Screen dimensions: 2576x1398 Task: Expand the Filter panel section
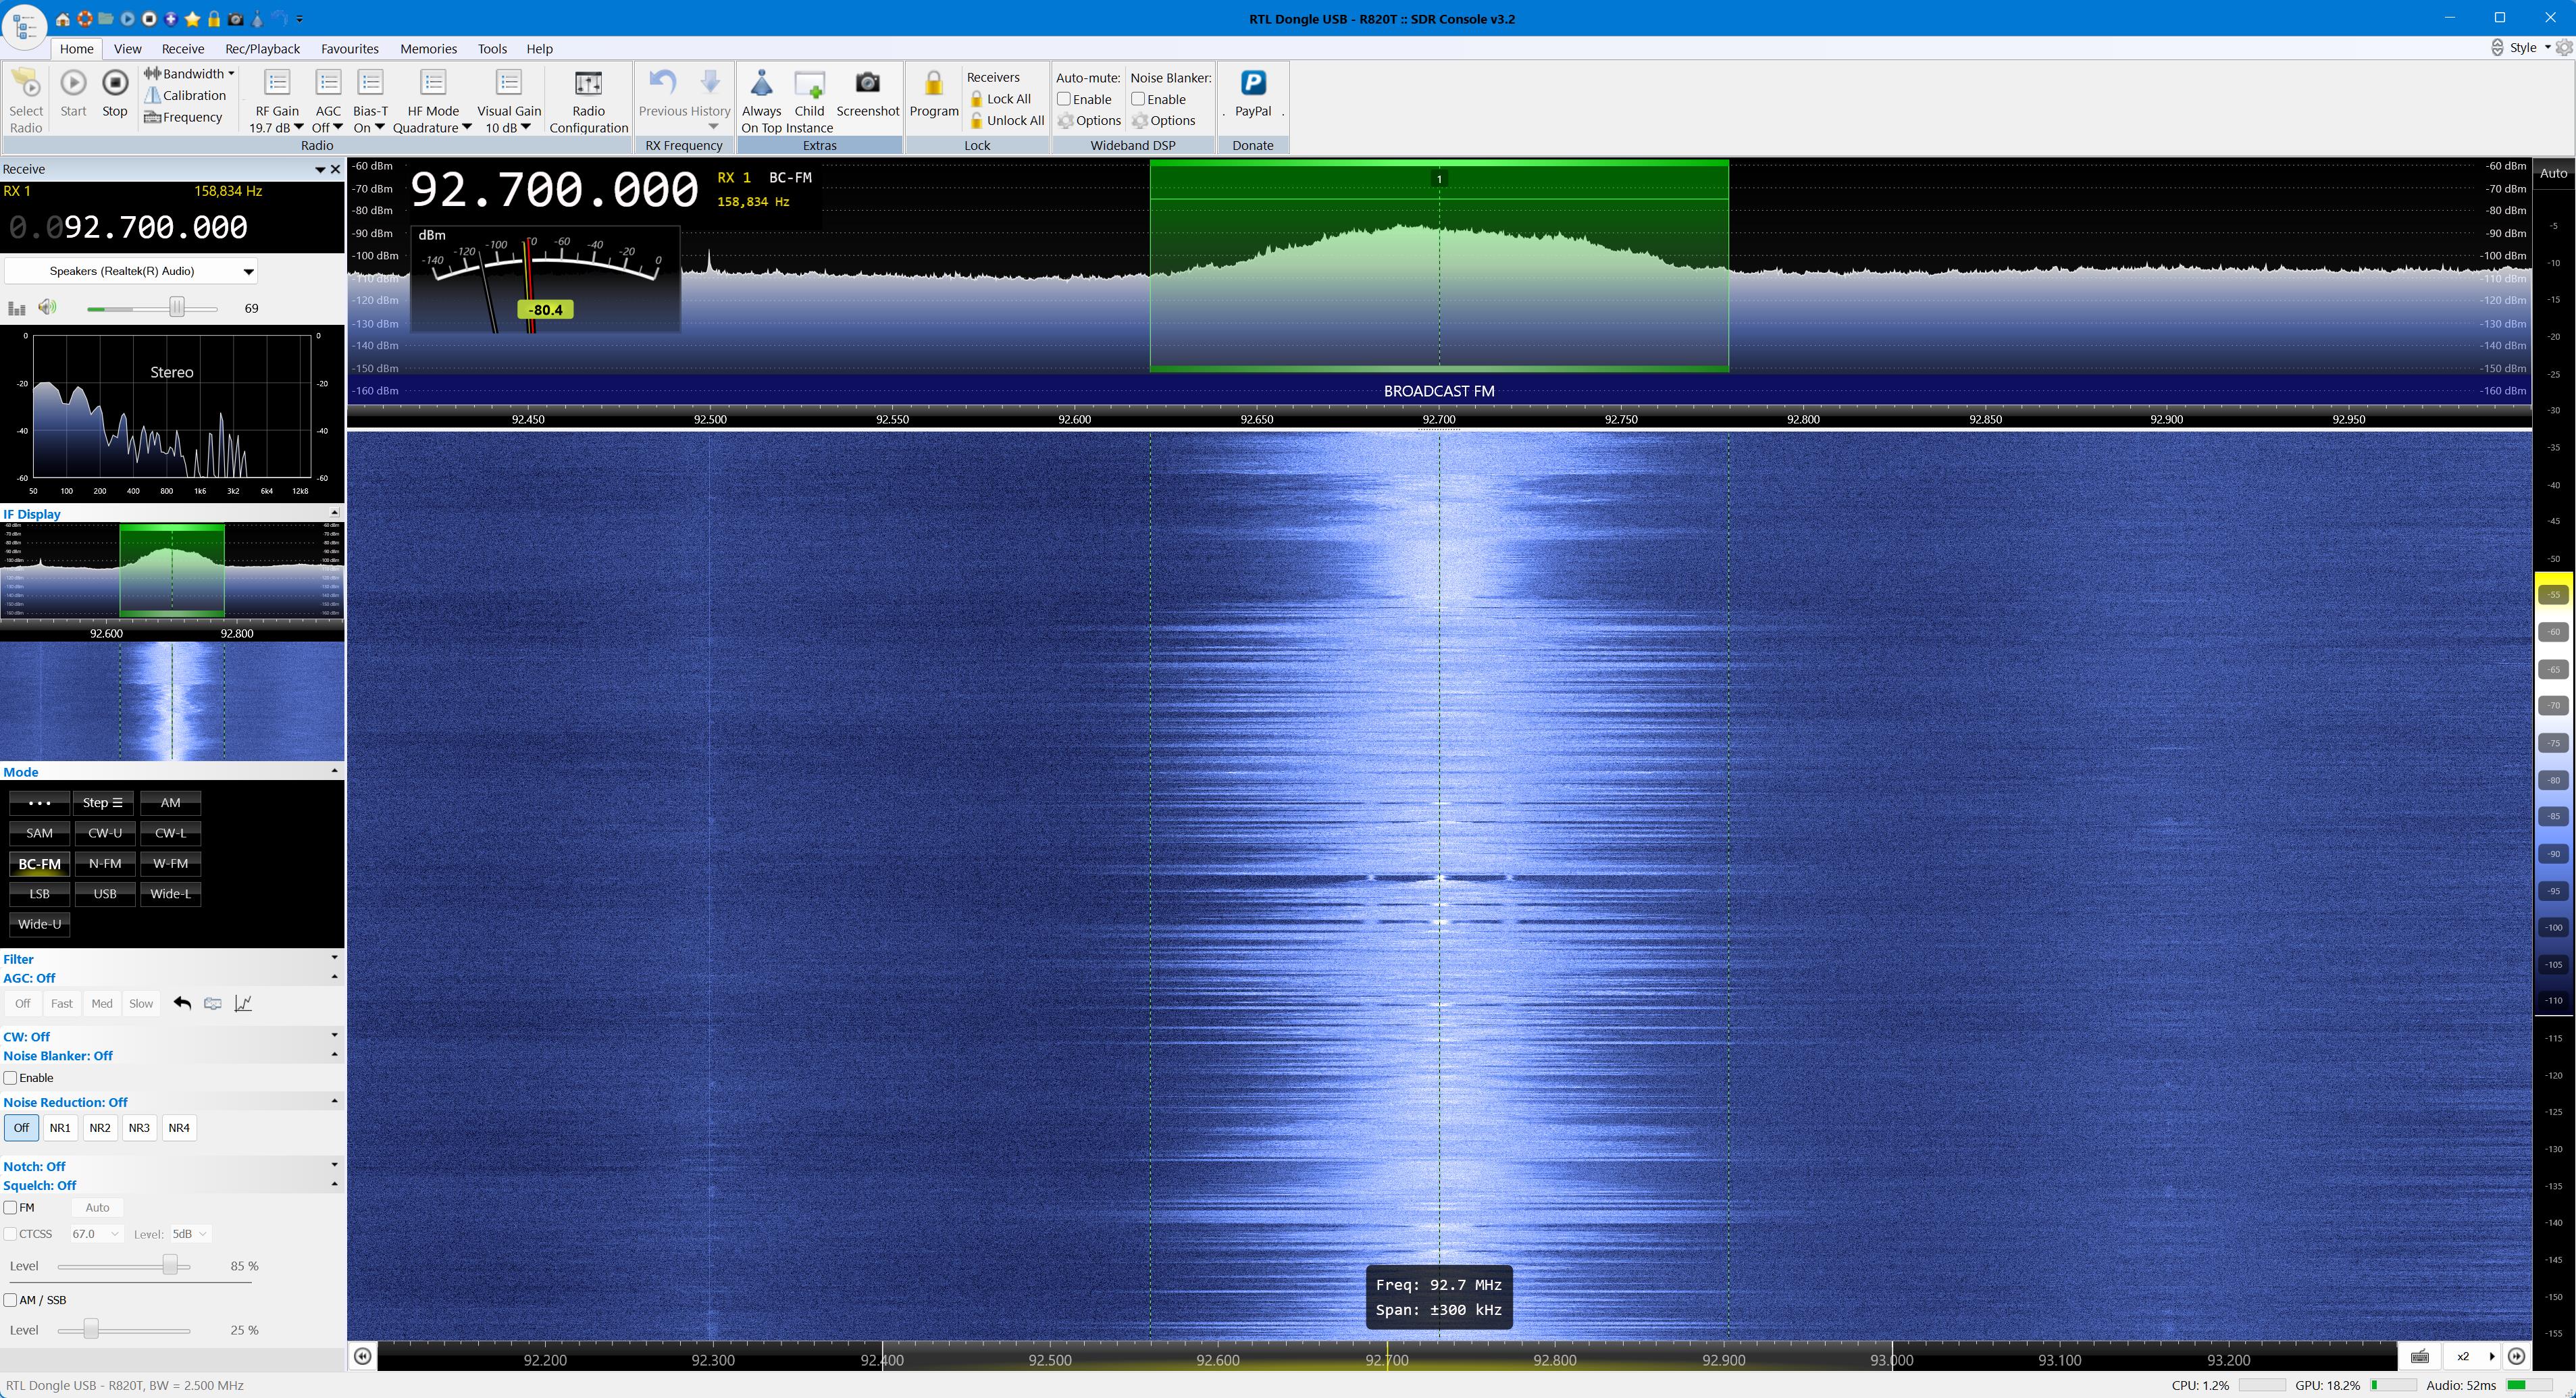(334, 958)
